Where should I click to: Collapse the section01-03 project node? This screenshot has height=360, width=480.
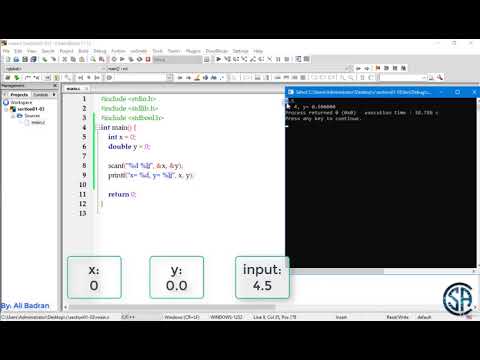pyautogui.click(x=6, y=109)
